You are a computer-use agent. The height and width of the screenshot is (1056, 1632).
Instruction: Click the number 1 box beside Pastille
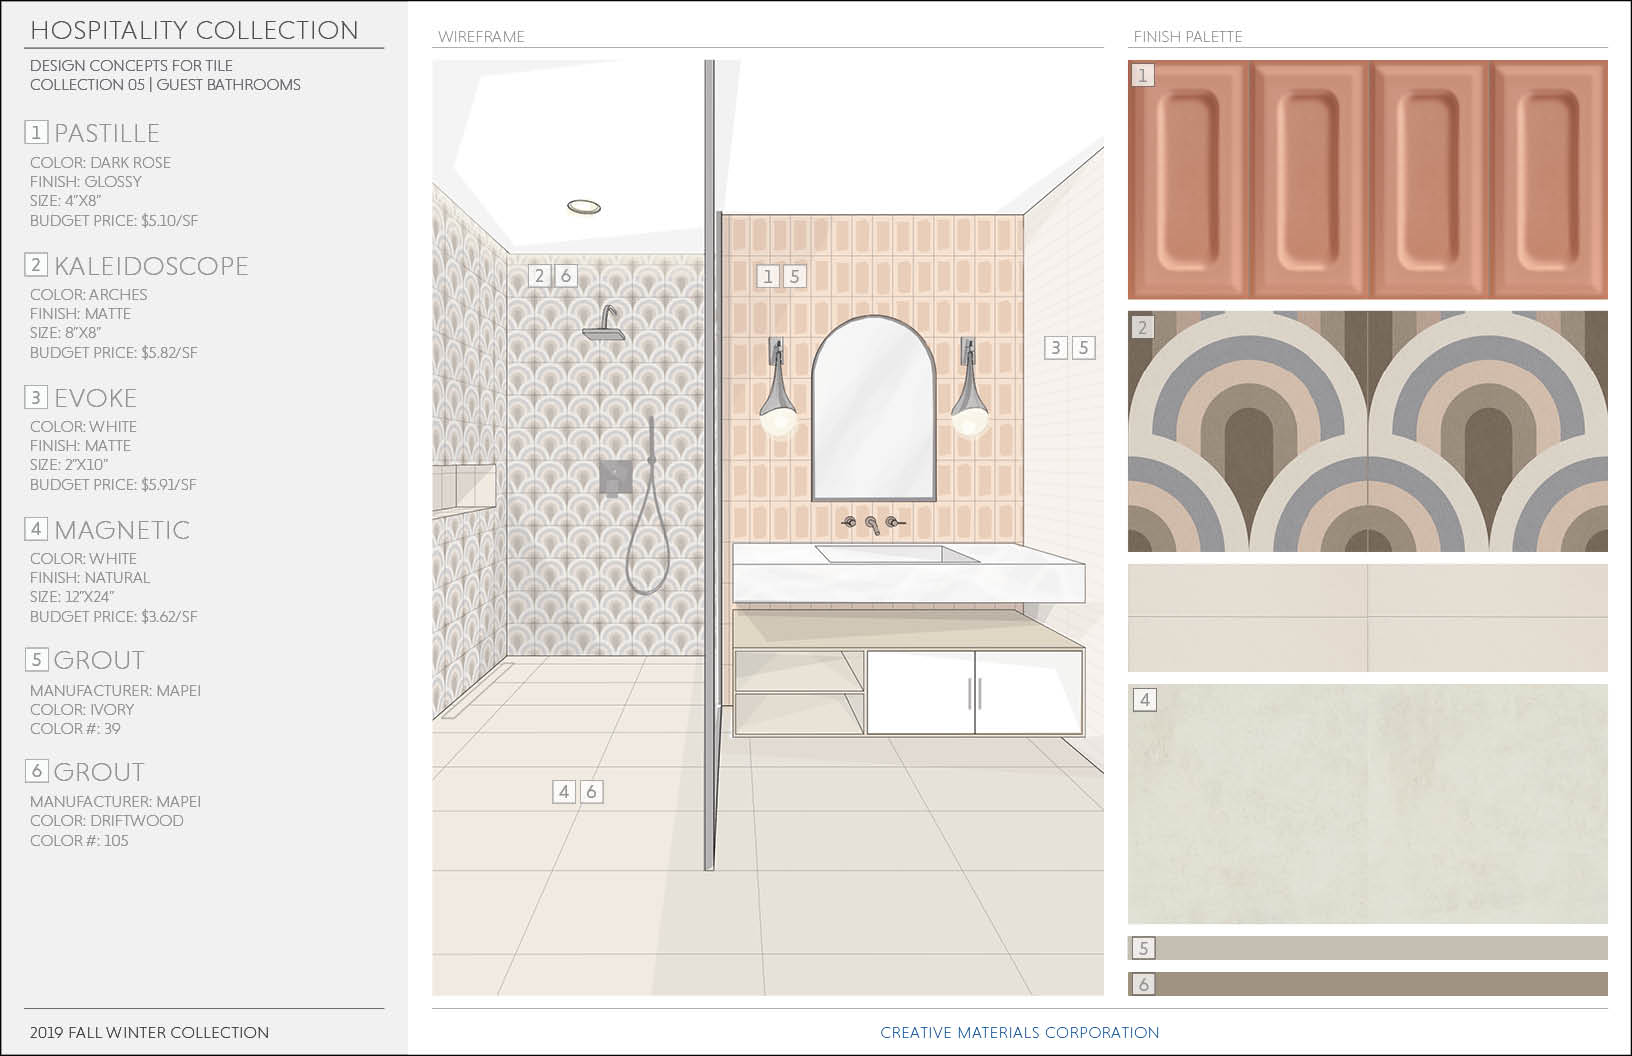pyautogui.click(x=36, y=132)
